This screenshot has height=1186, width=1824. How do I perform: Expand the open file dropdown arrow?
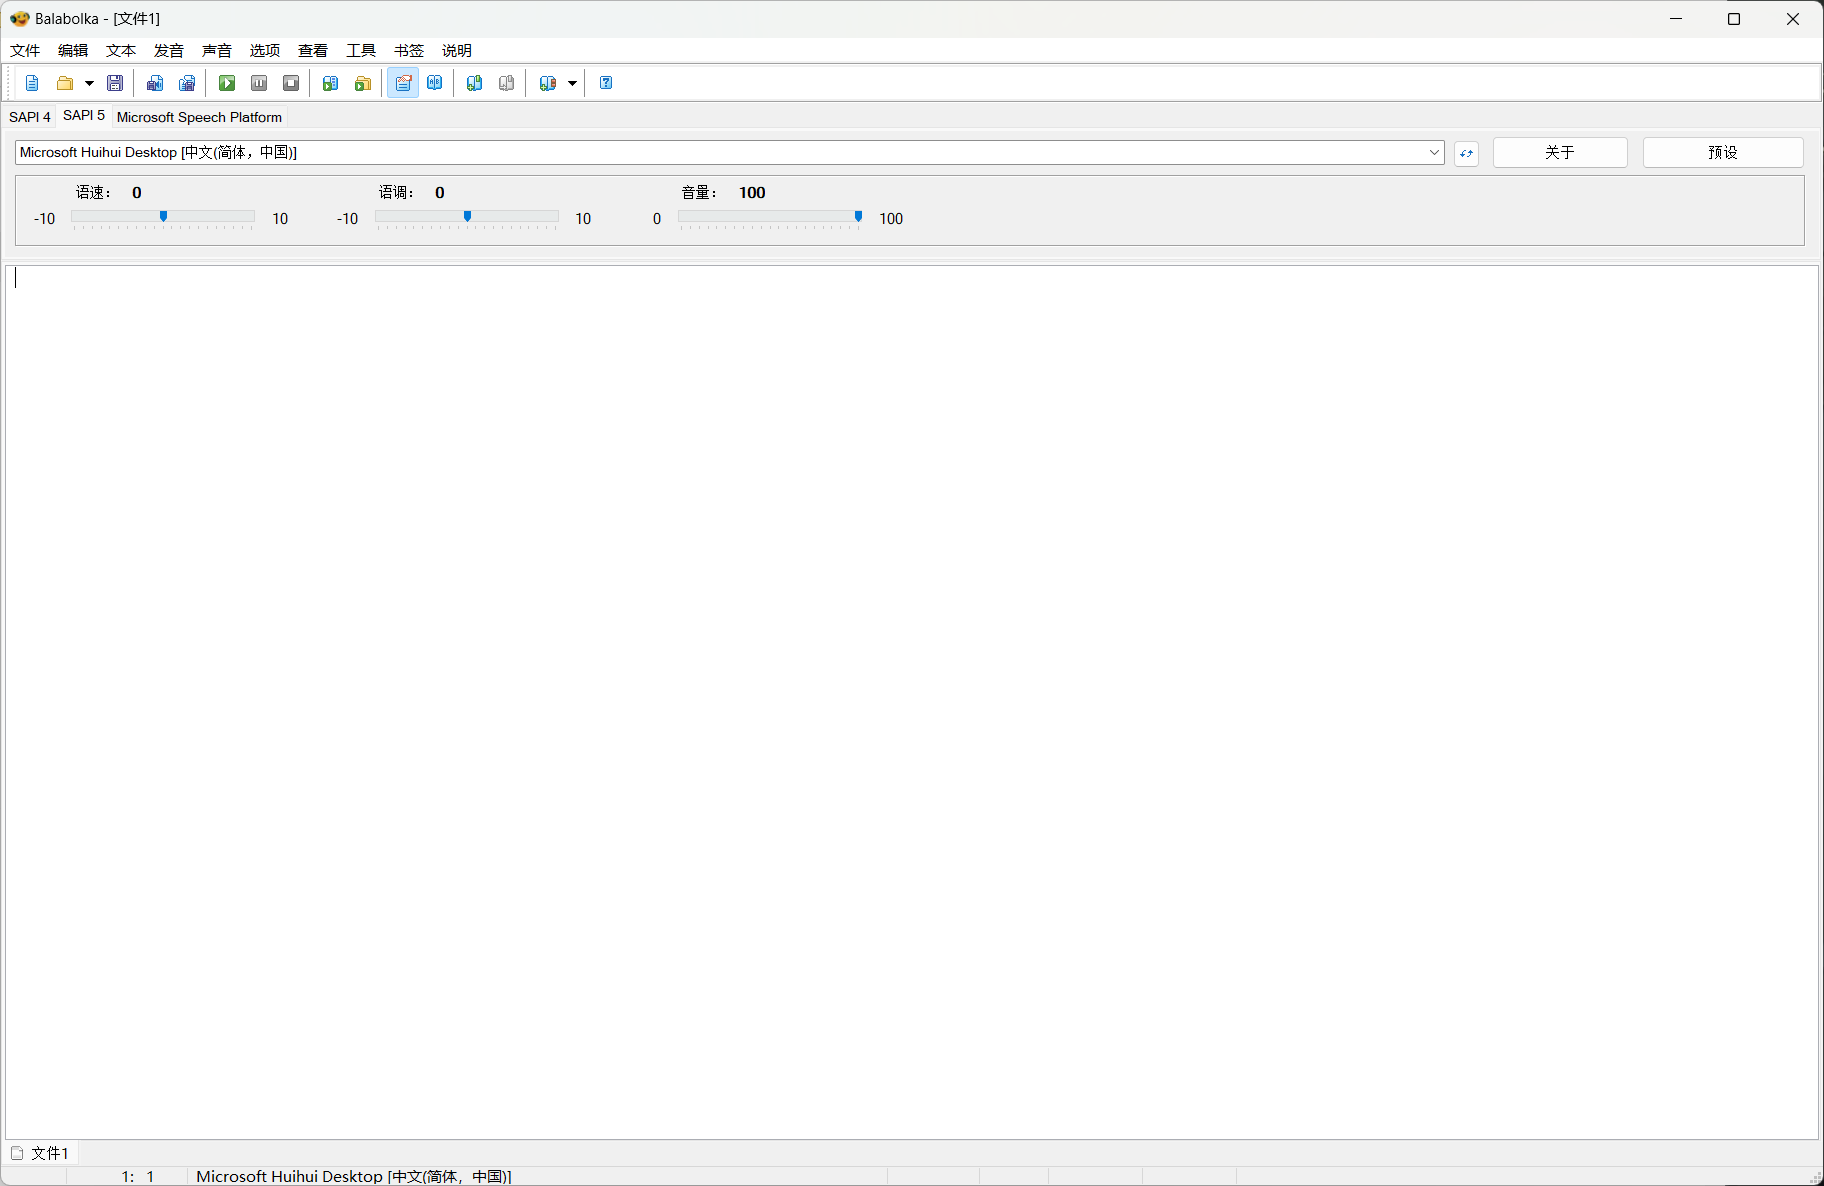pos(89,83)
